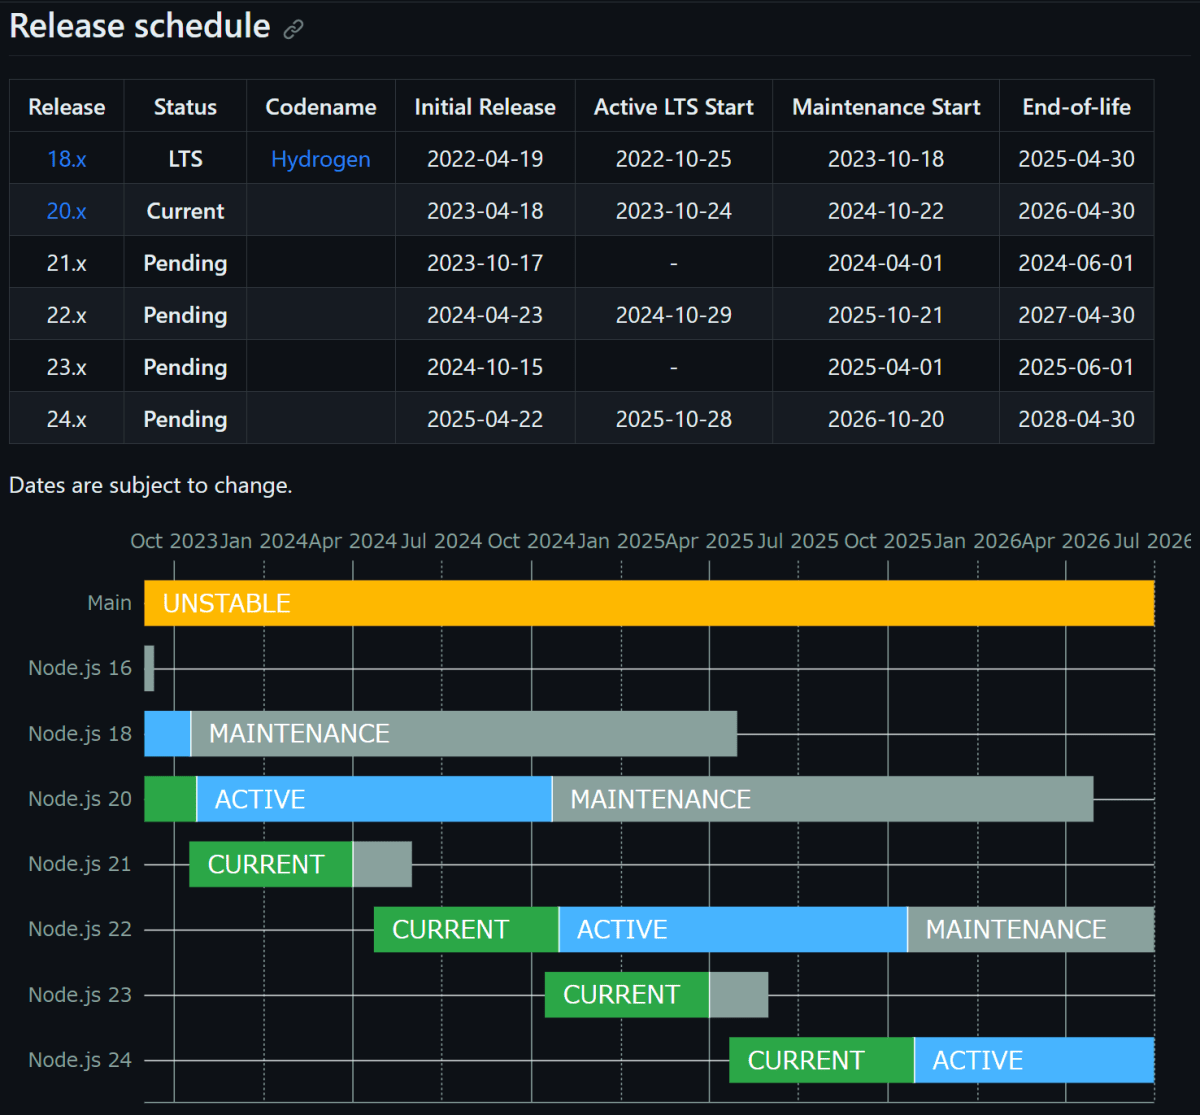Click end-of-life date 2024-06-01
Viewport: 1200px width, 1115px height.
(x=1077, y=263)
